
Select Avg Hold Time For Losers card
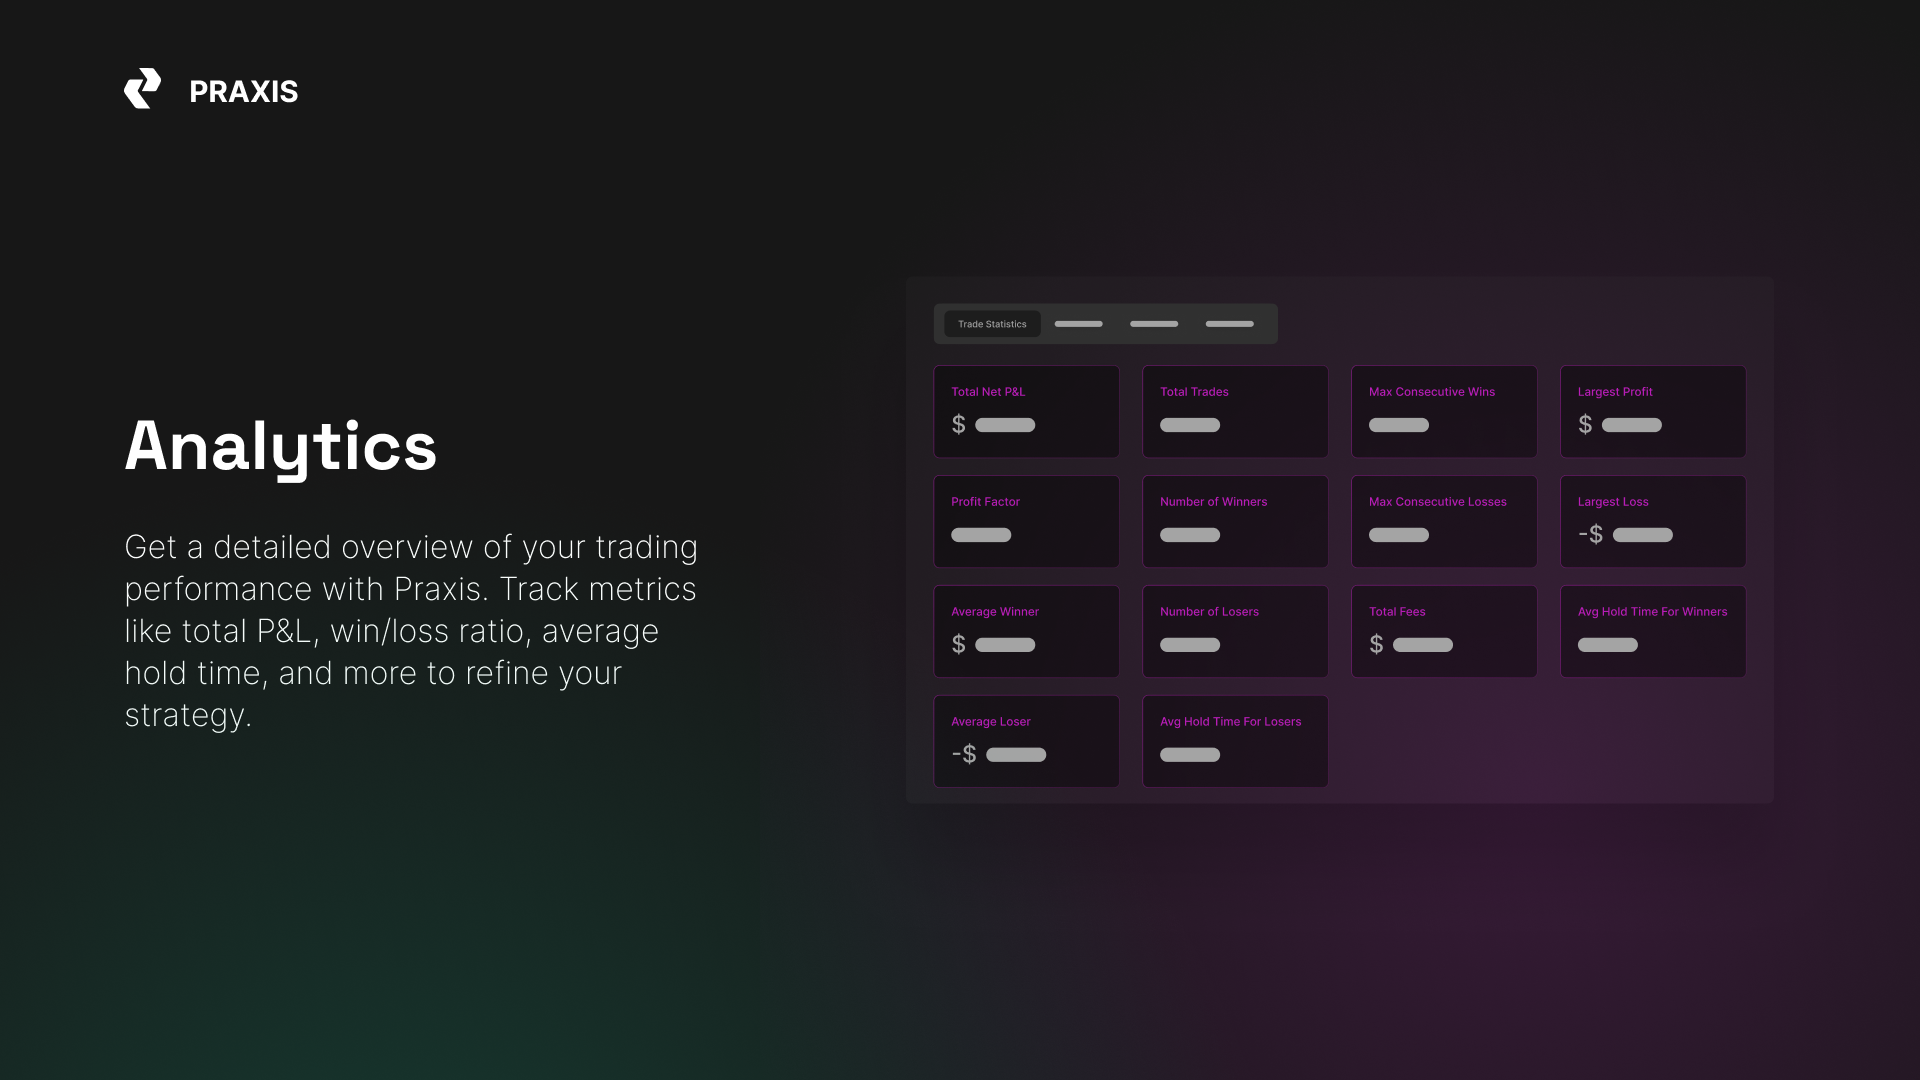point(1235,741)
